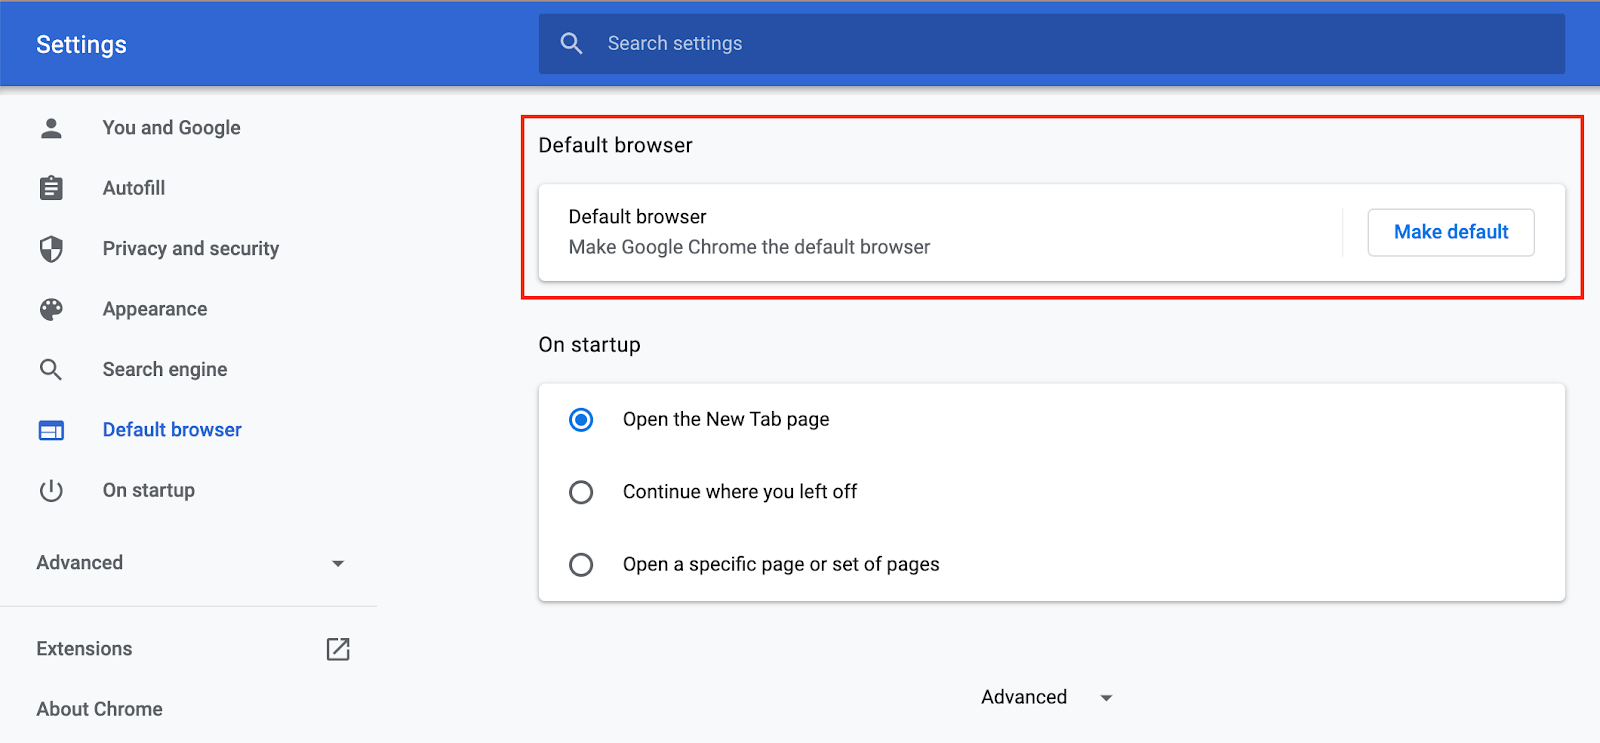Click the shield icon for Privacy and security
1600x743 pixels.
coord(51,249)
